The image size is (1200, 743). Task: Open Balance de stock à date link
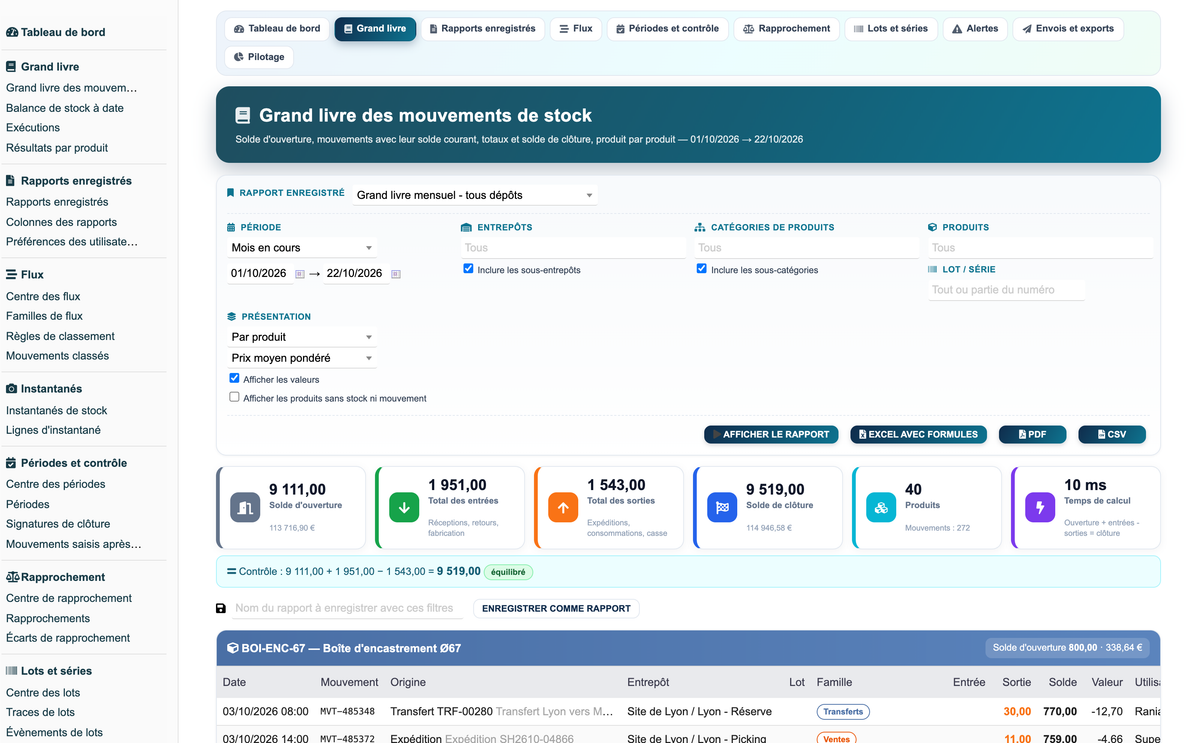65,108
